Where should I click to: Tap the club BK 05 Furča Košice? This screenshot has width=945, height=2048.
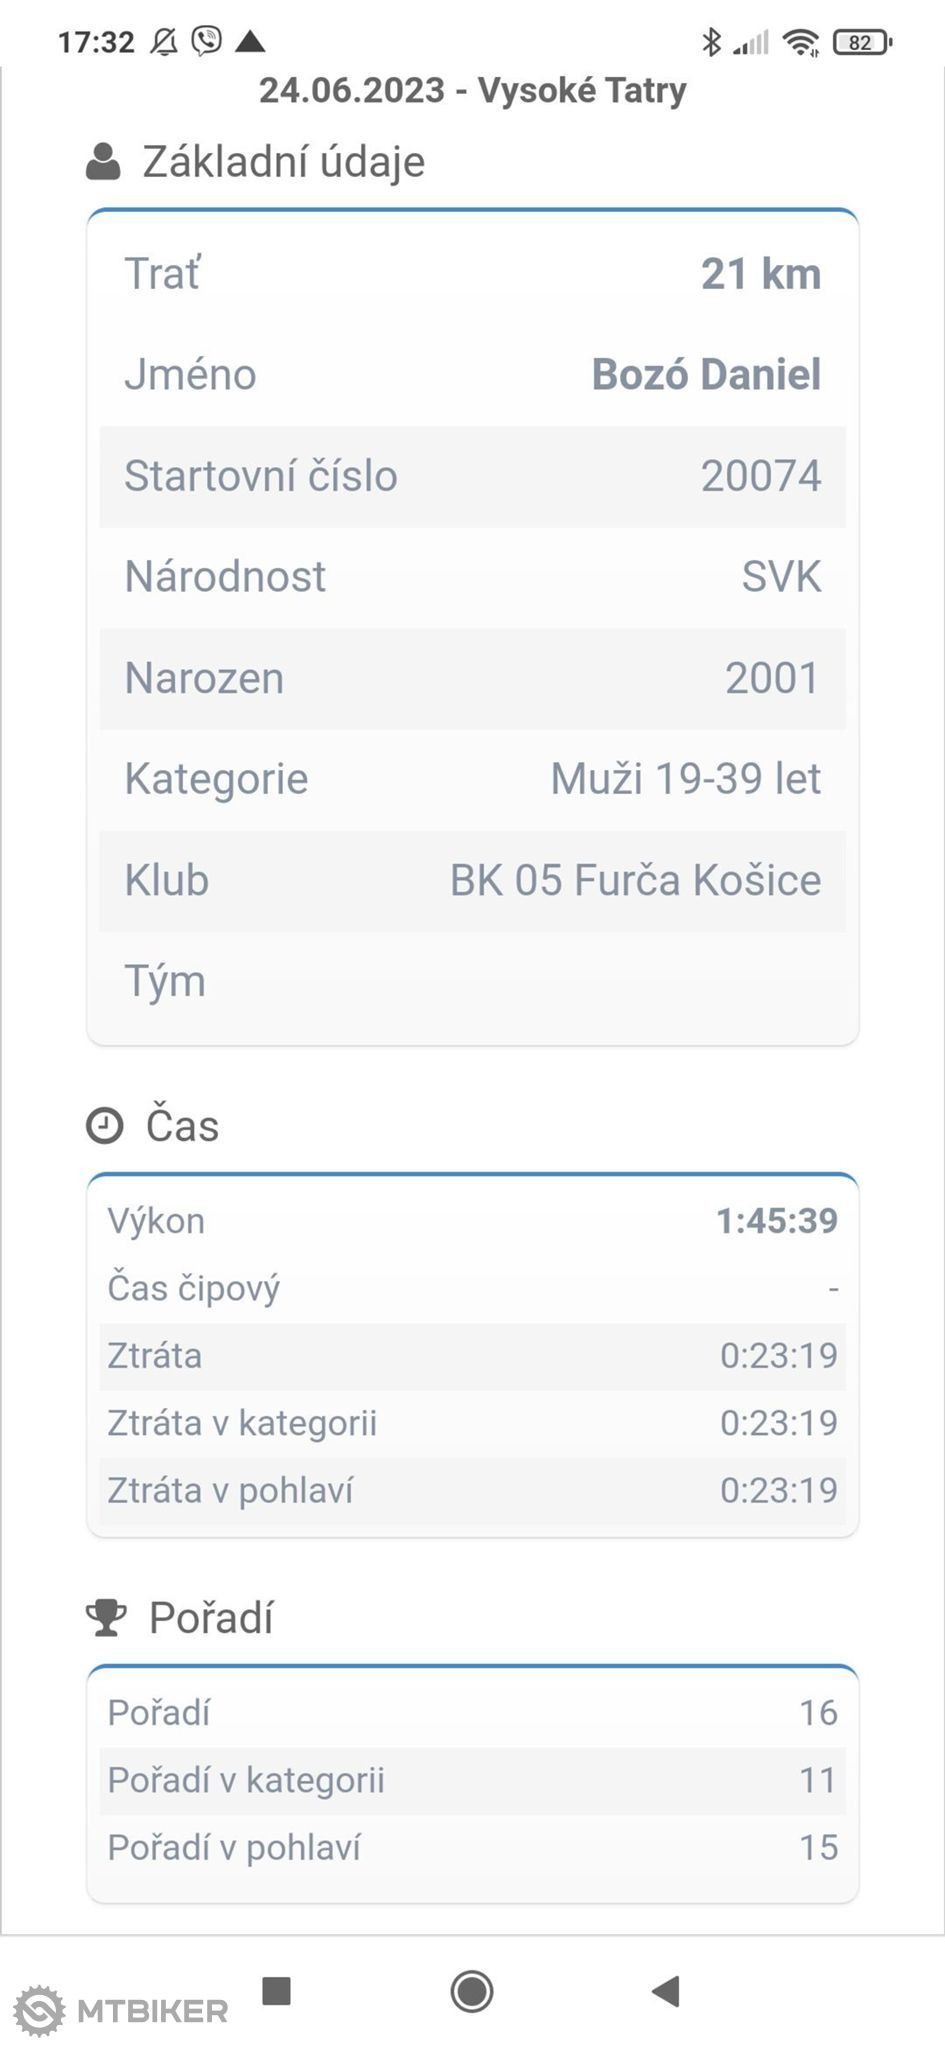(x=635, y=880)
